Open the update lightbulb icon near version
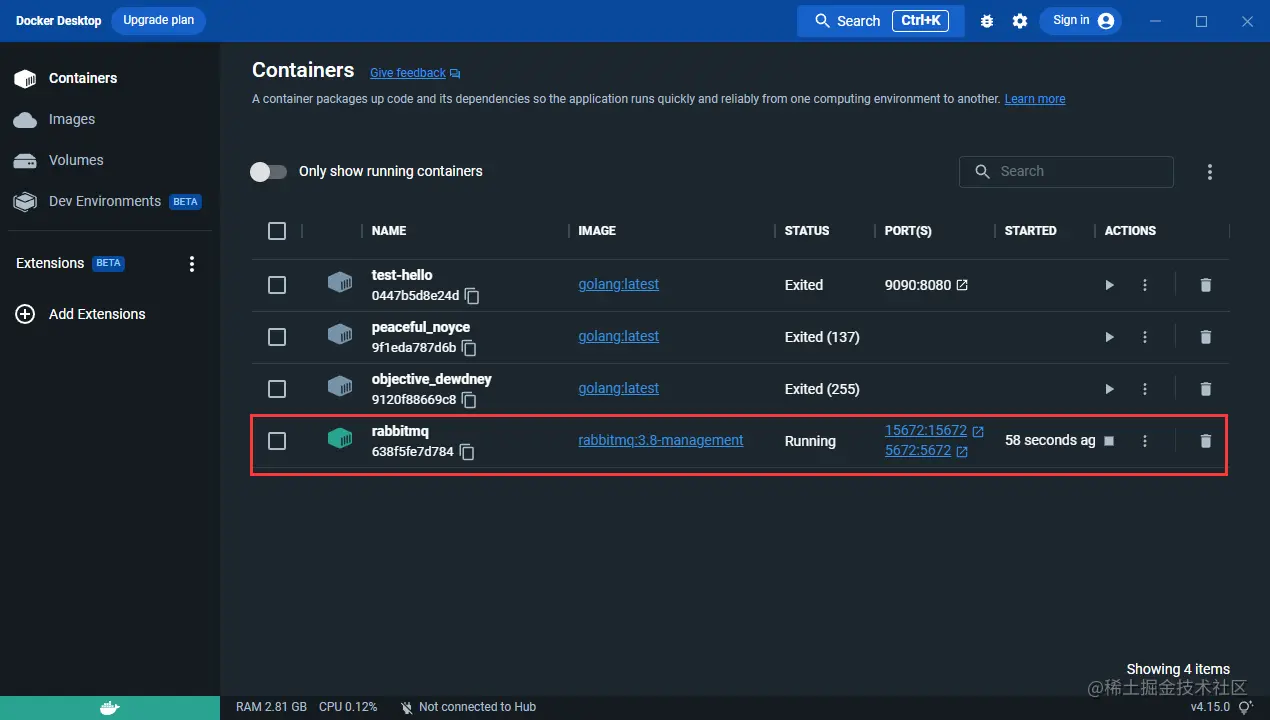This screenshot has width=1270, height=720. (1245, 707)
